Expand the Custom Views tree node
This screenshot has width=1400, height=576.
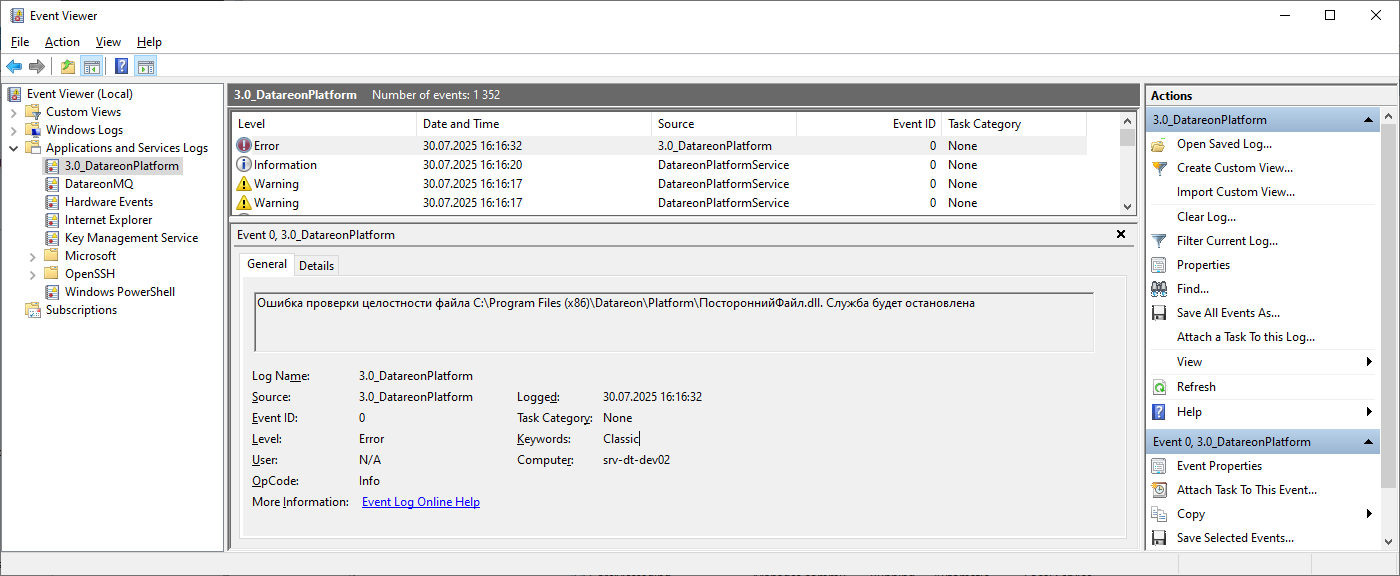(x=14, y=112)
